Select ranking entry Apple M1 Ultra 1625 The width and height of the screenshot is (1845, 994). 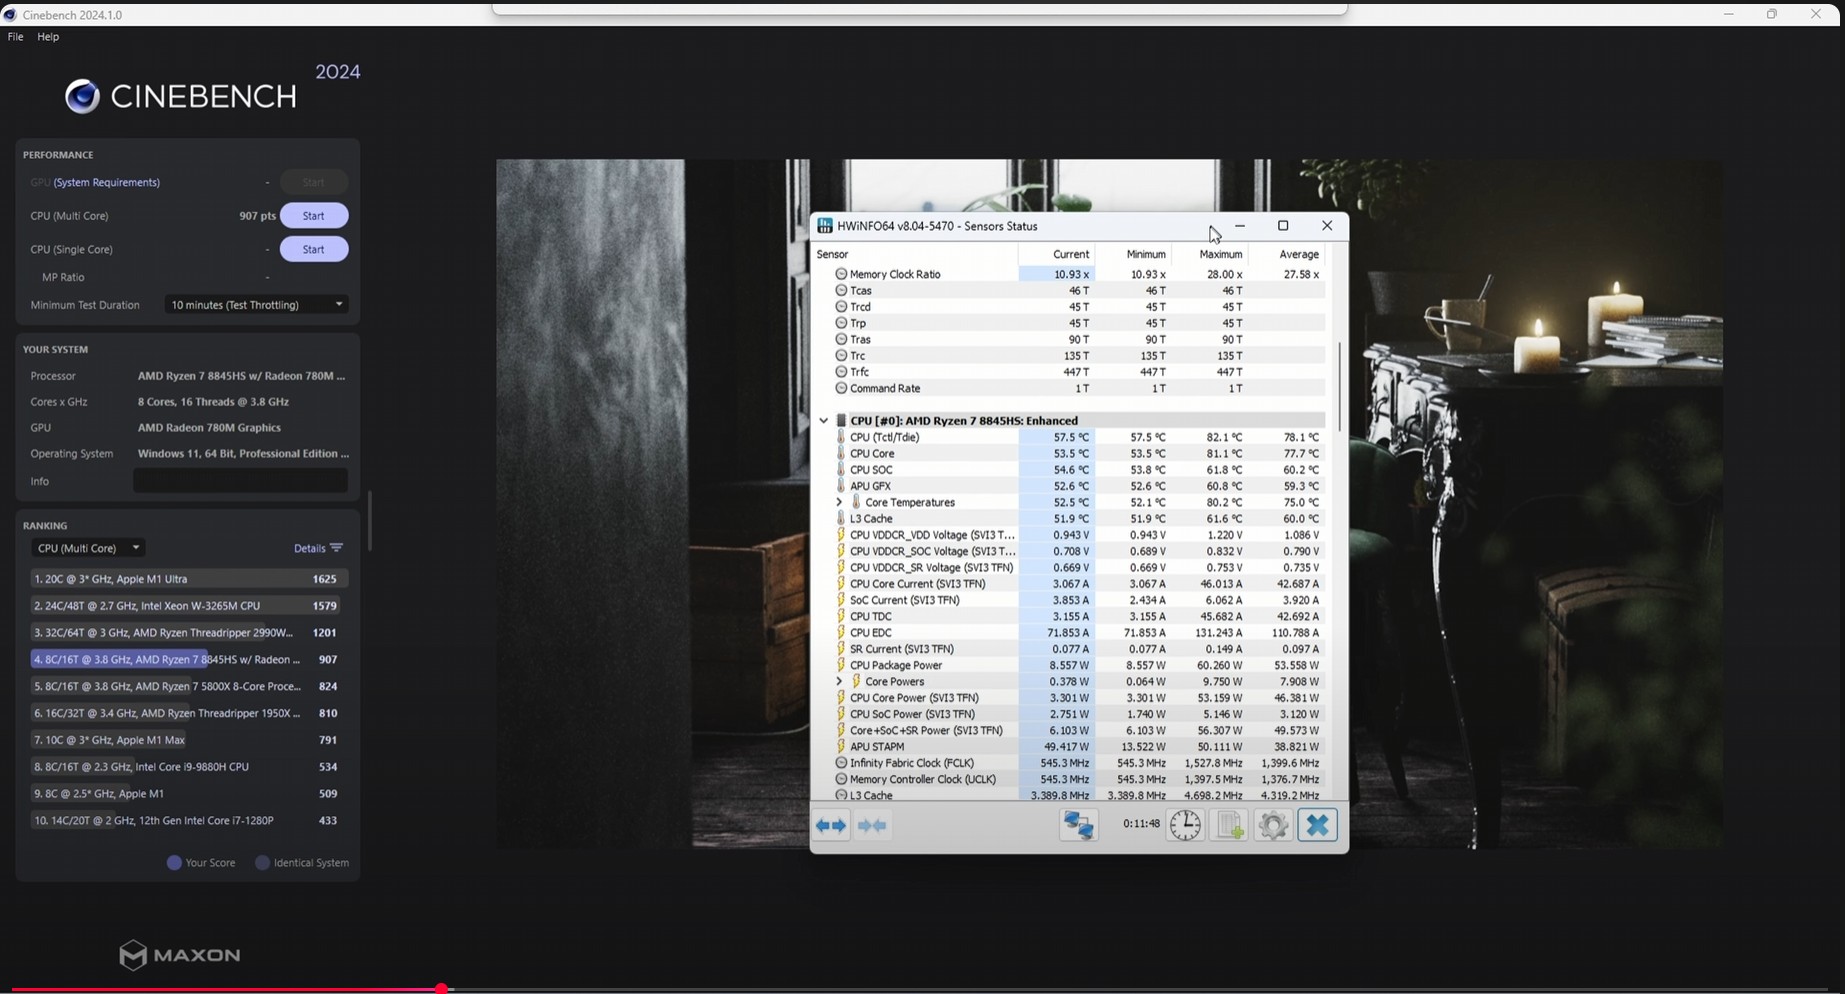click(x=189, y=579)
